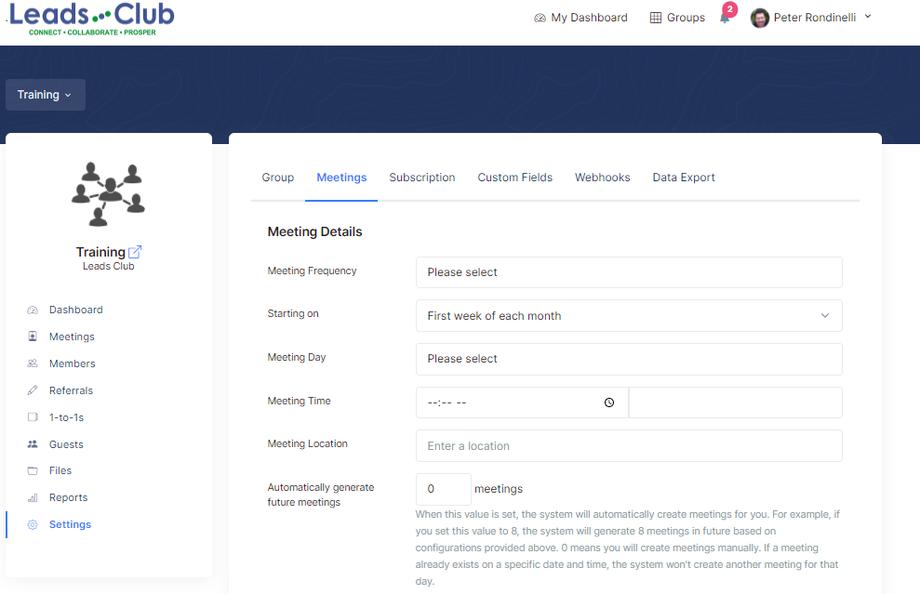Open My Dashboard link
The image size is (920, 594).
pos(589,18)
